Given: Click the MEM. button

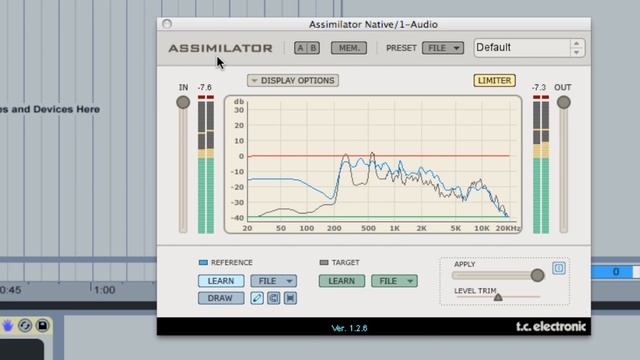Looking at the screenshot, I should [x=349, y=48].
